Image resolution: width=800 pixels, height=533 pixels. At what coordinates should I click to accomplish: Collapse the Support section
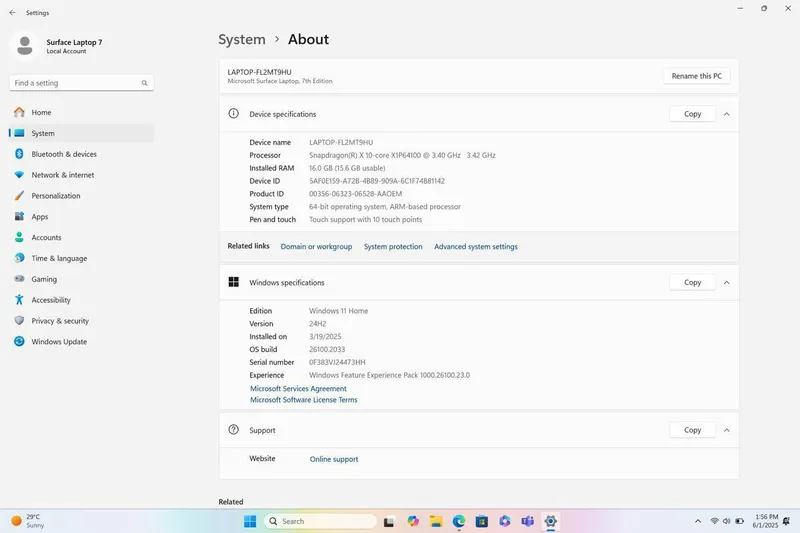pyautogui.click(x=727, y=430)
